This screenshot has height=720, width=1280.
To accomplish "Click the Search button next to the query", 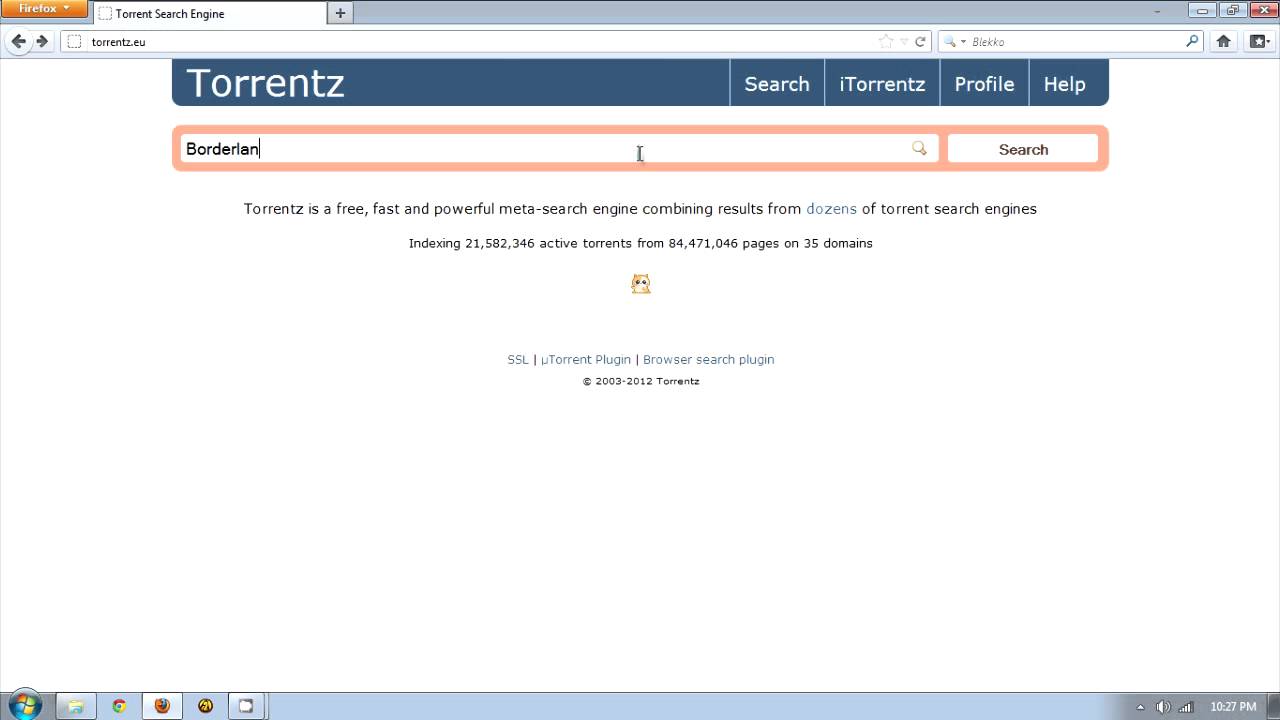I will 1023,149.
